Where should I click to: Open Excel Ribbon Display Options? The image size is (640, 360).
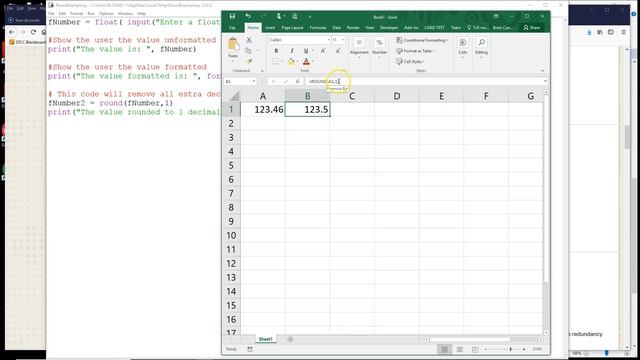point(496,16)
